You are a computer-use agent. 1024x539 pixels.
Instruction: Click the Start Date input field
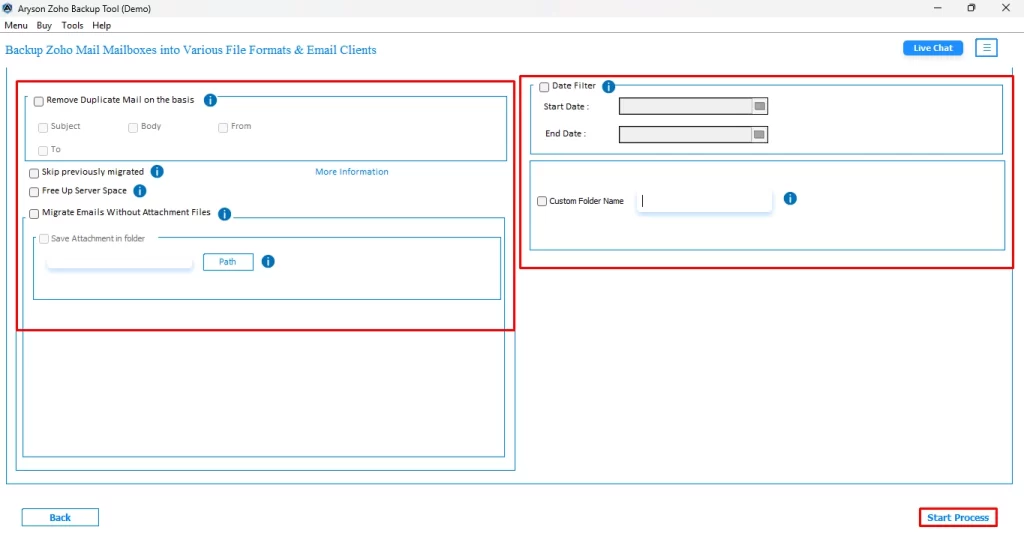coord(685,106)
